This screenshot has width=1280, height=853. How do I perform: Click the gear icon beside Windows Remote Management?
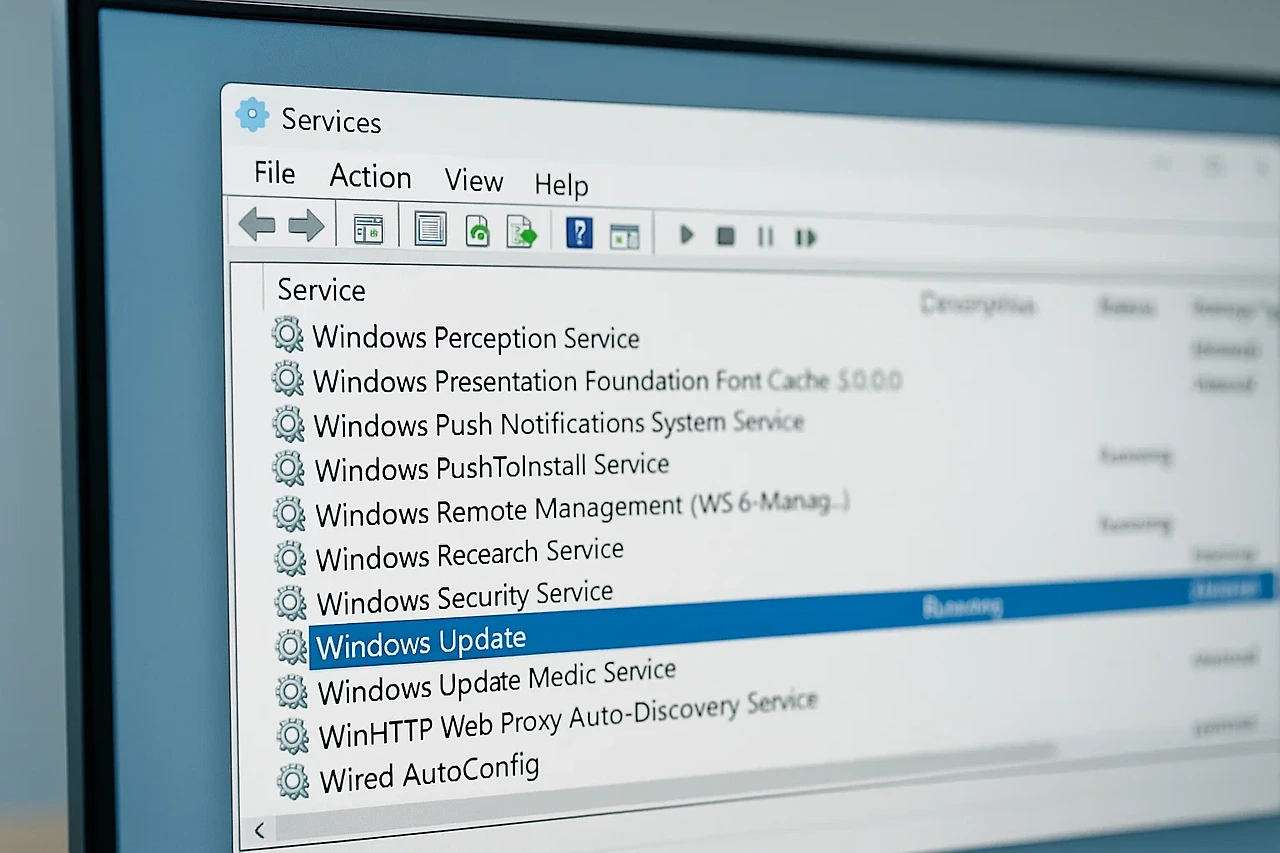click(289, 513)
